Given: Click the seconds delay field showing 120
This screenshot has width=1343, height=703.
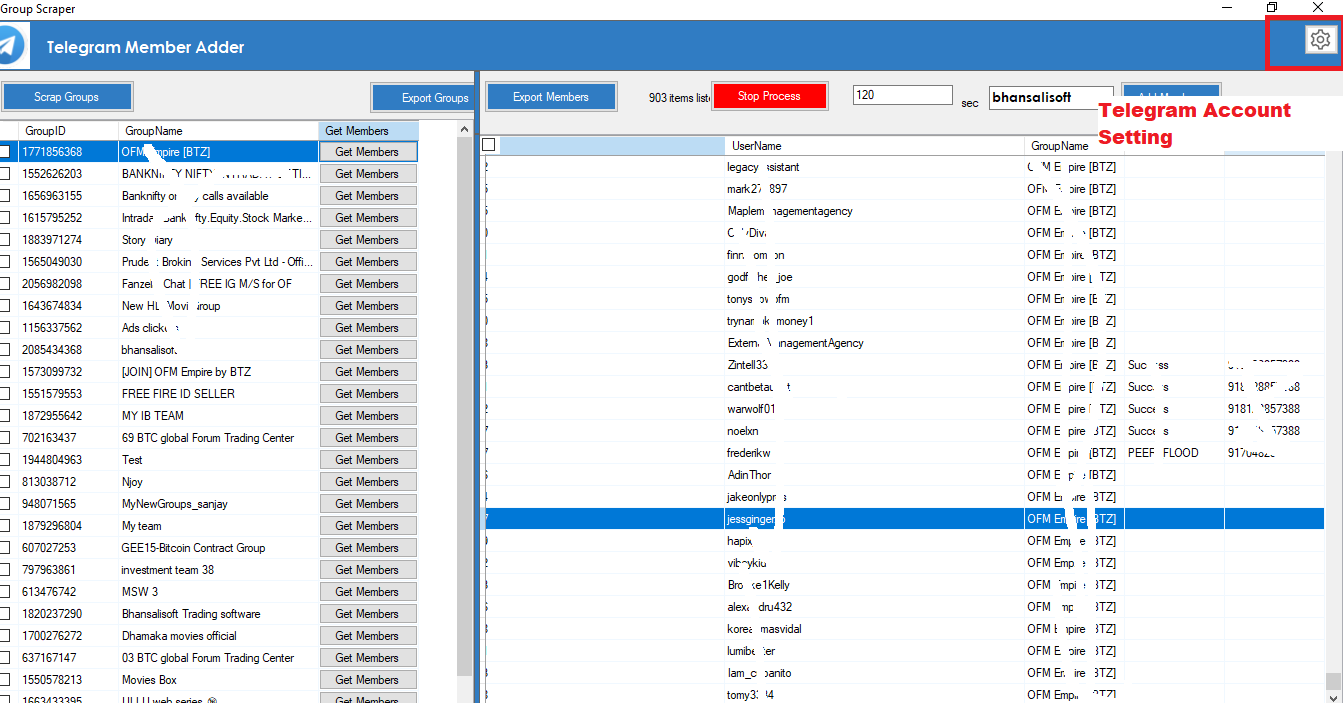Looking at the screenshot, I should point(903,95).
